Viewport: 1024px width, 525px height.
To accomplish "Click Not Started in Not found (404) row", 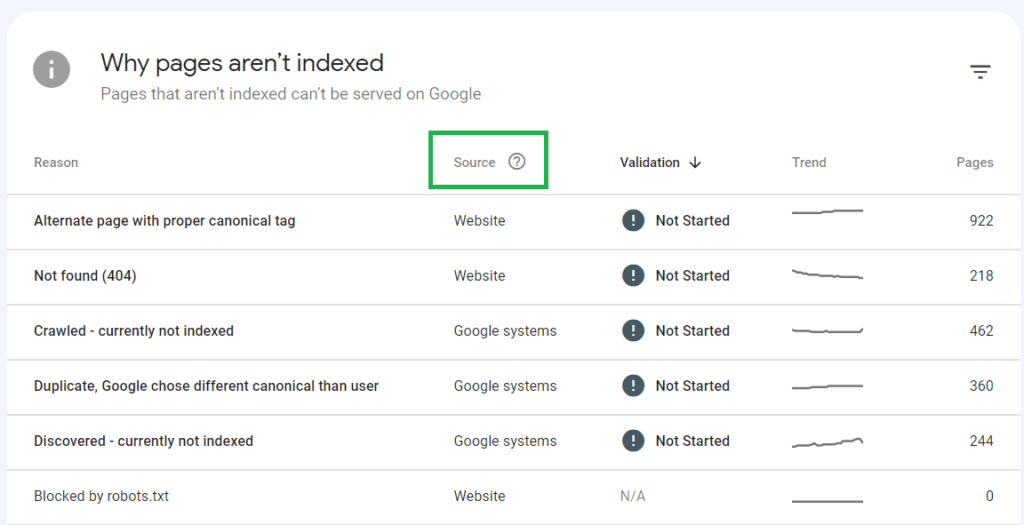I will (x=692, y=276).
